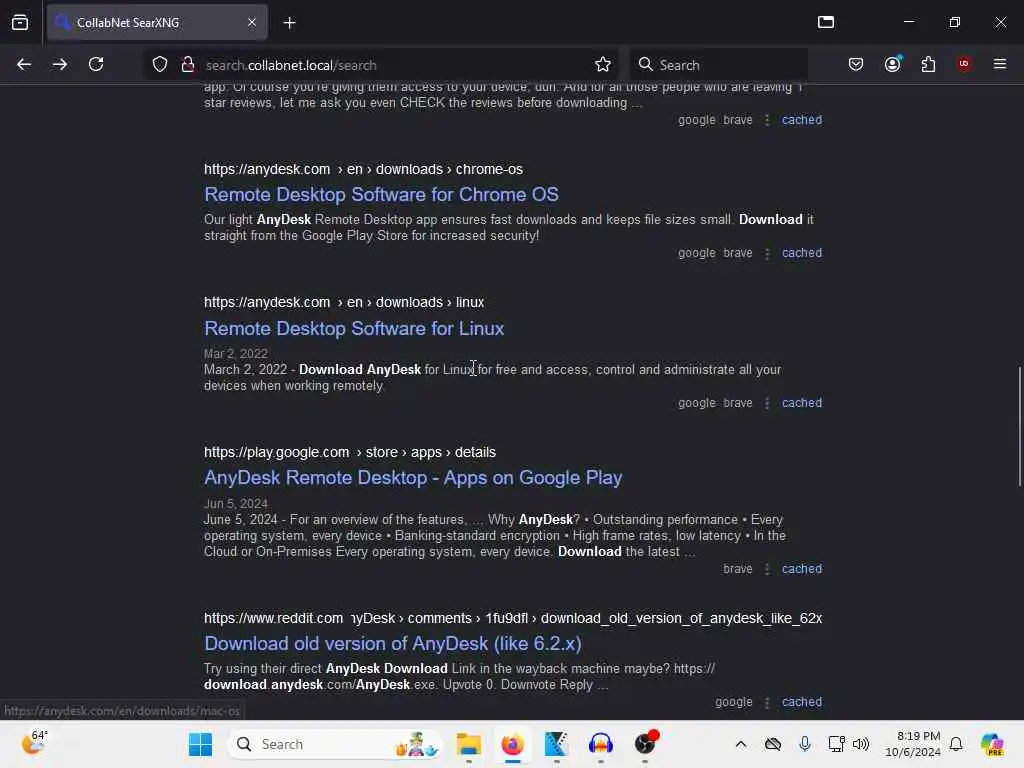Screen dimensions: 1024x768
Task: Open the Windows Start menu
Action: tap(200, 744)
